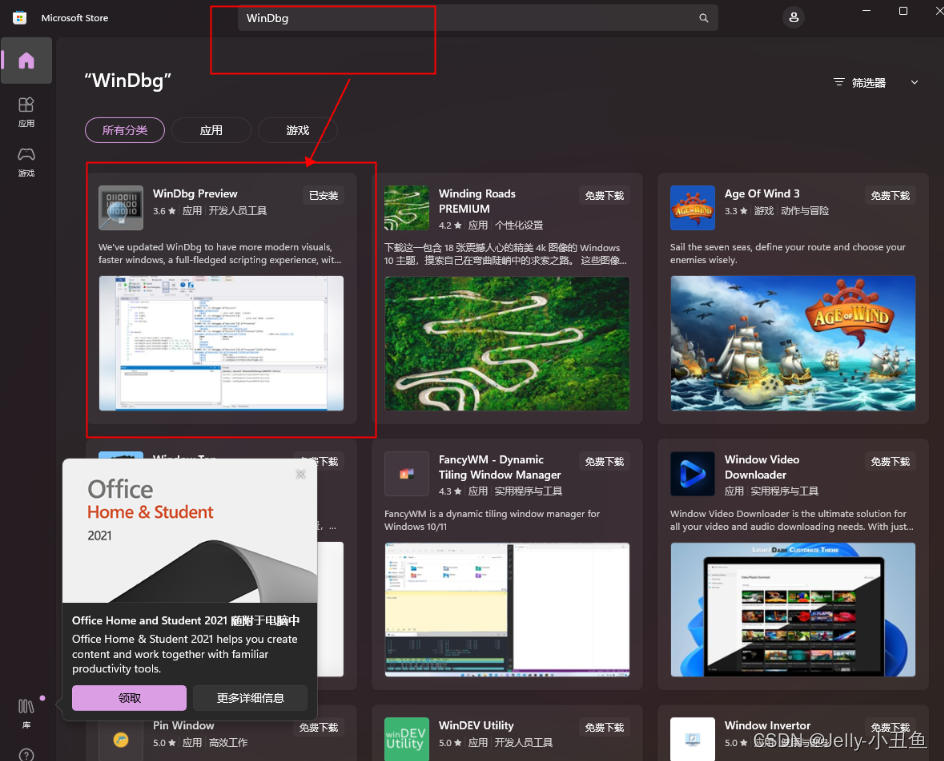Viewport: 944px width, 761px height.
Task: Click 已安装 button on WinDbg Preview
Action: click(324, 196)
